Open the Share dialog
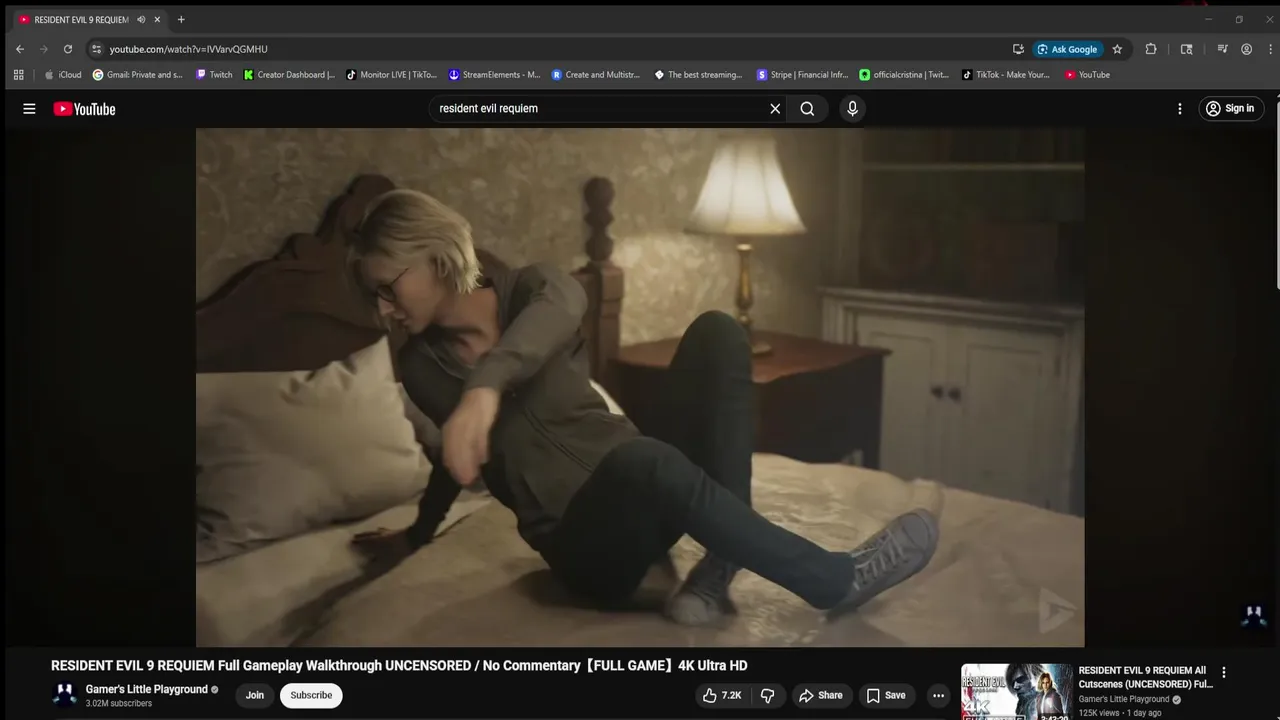The width and height of the screenshot is (1280, 720). (820, 696)
